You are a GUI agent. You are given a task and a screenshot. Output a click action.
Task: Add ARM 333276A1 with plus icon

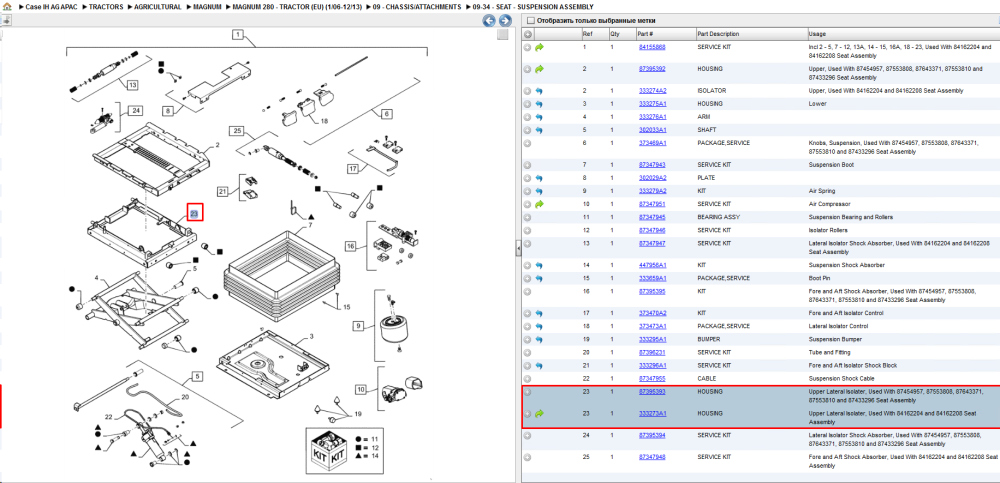527,117
